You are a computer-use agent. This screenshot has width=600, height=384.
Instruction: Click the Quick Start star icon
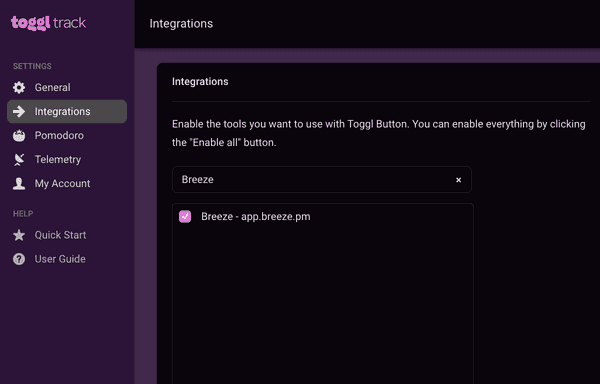[x=19, y=235]
